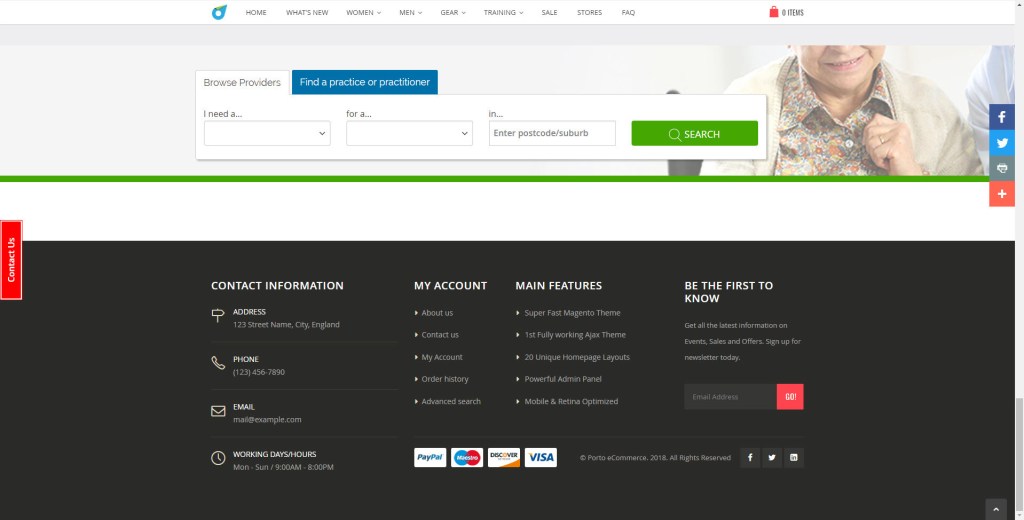Screen dimensions: 1024x520
Task: Click the phone handset icon
Action: [x=218, y=363]
